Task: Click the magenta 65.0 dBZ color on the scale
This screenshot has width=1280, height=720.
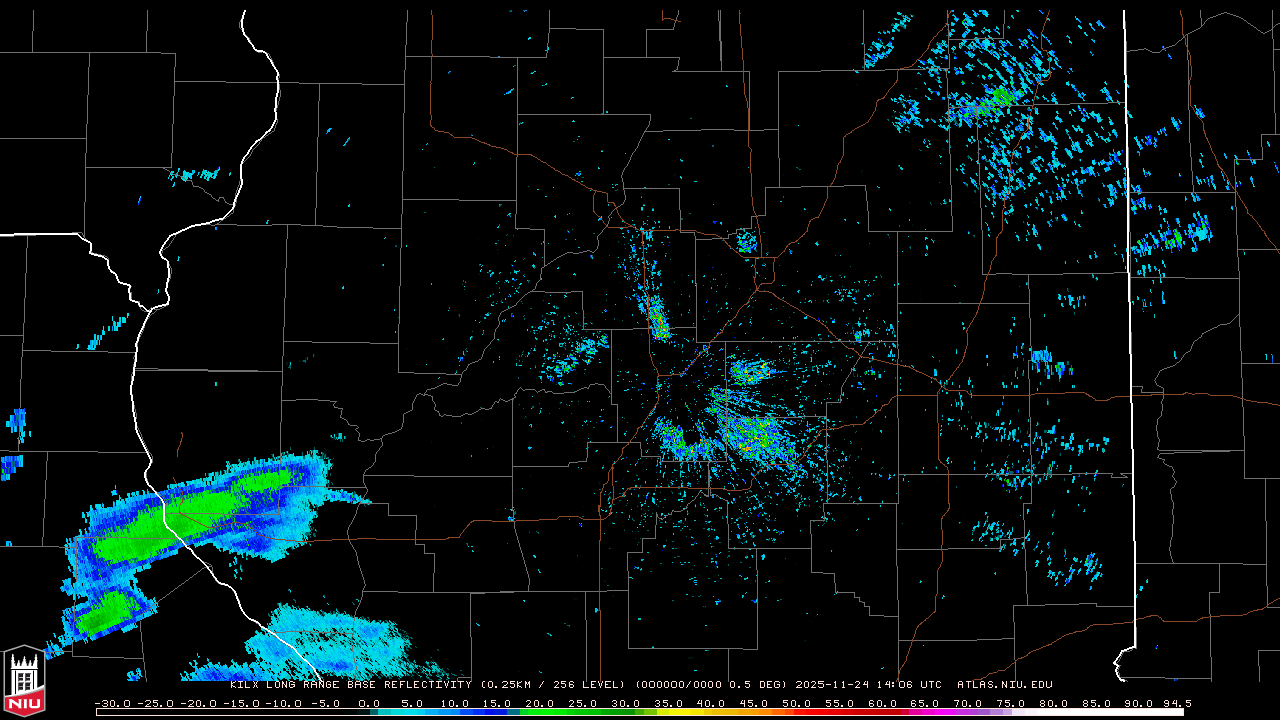Action: click(924, 712)
